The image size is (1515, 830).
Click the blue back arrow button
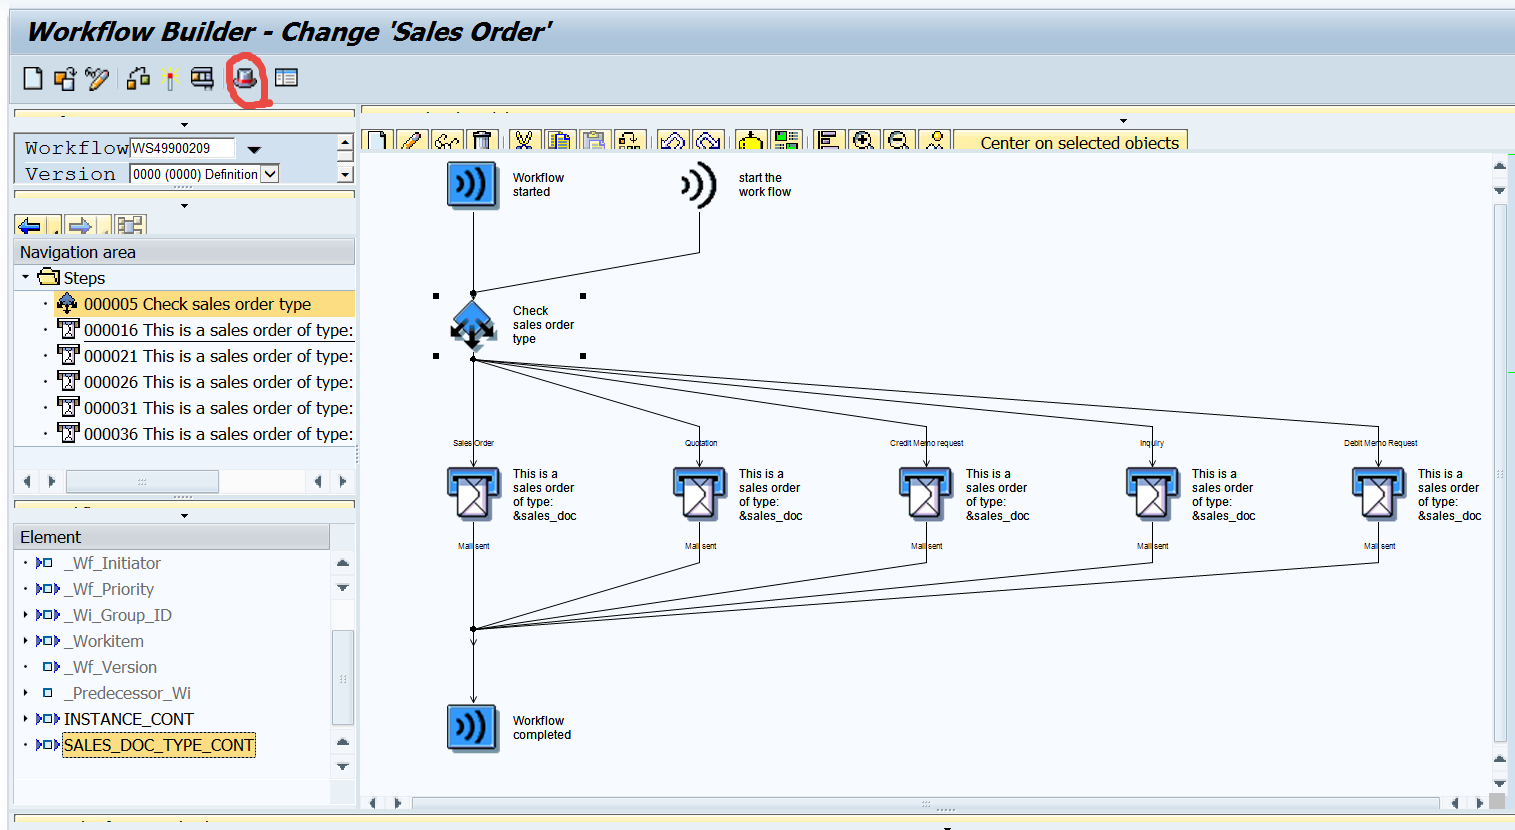pos(29,226)
